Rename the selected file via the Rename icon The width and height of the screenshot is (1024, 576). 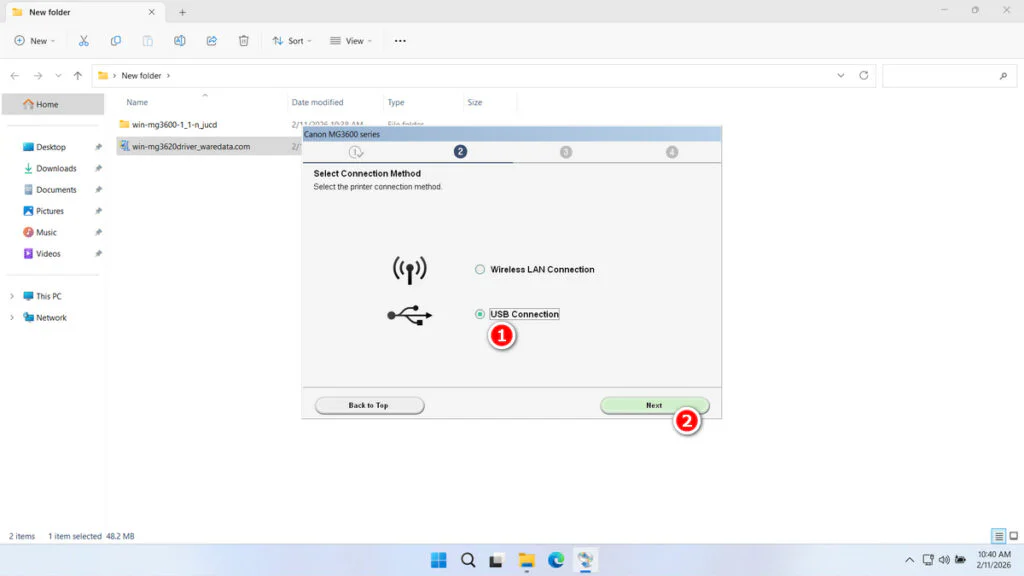pos(180,40)
